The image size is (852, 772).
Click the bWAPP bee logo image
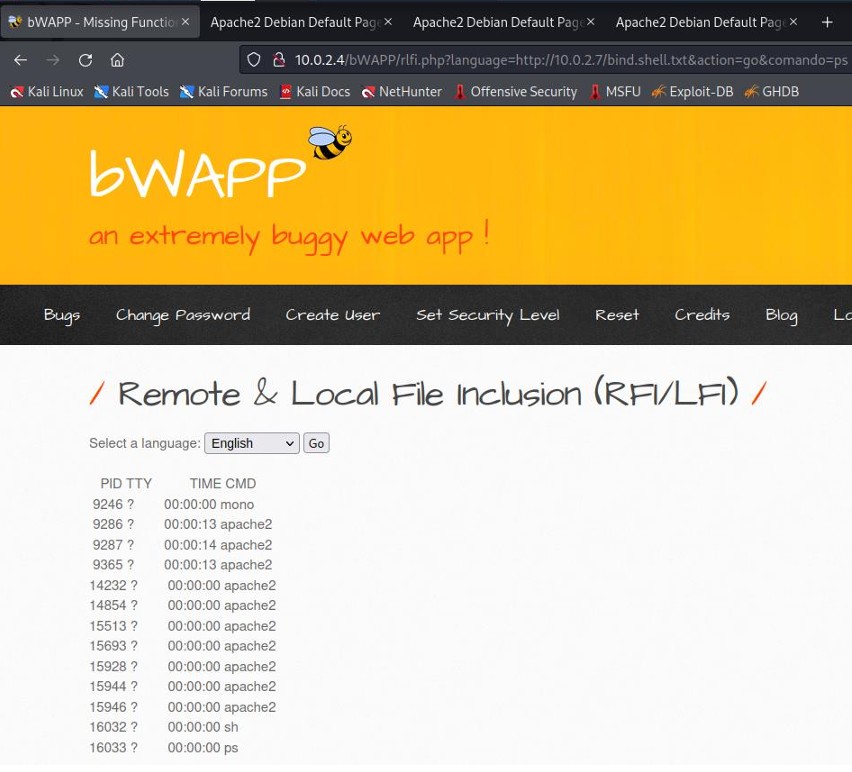coord(330,142)
